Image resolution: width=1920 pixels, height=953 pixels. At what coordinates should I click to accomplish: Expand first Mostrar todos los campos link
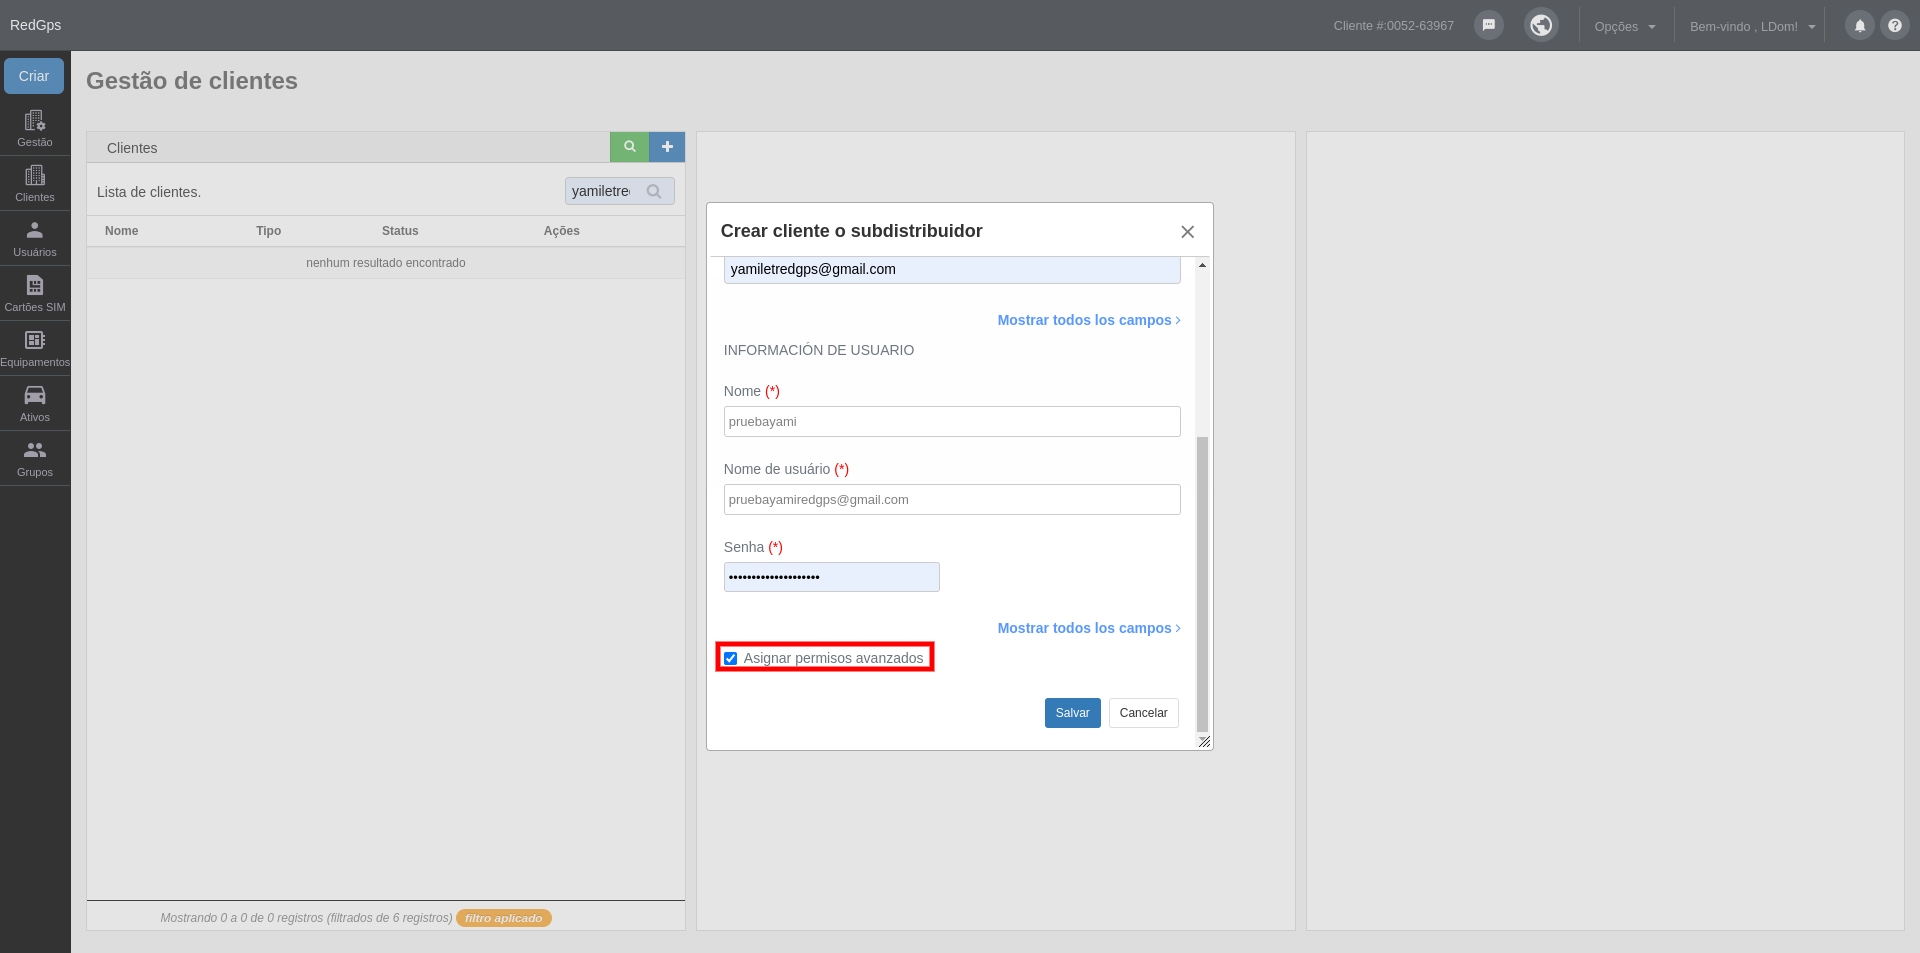tap(1089, 320)
